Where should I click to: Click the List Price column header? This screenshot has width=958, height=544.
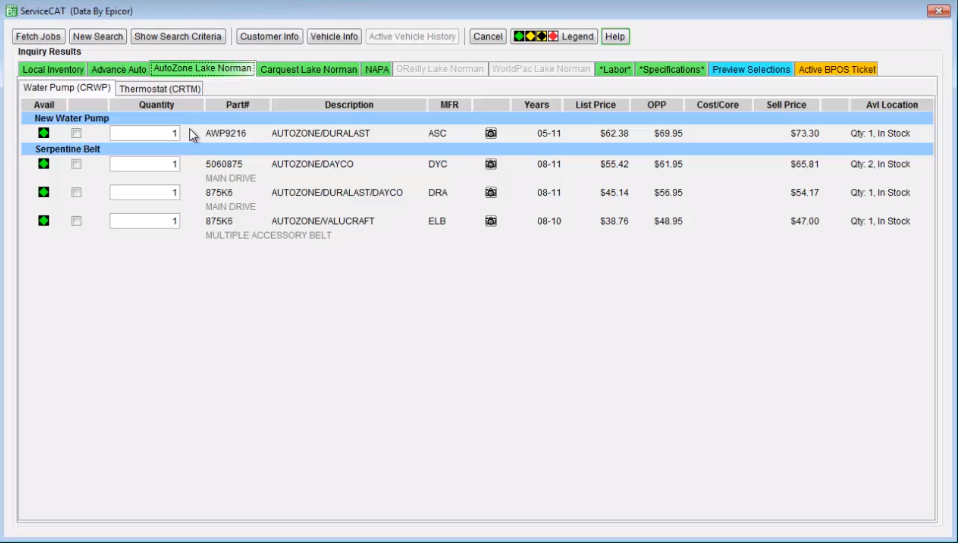pos(596,105)
